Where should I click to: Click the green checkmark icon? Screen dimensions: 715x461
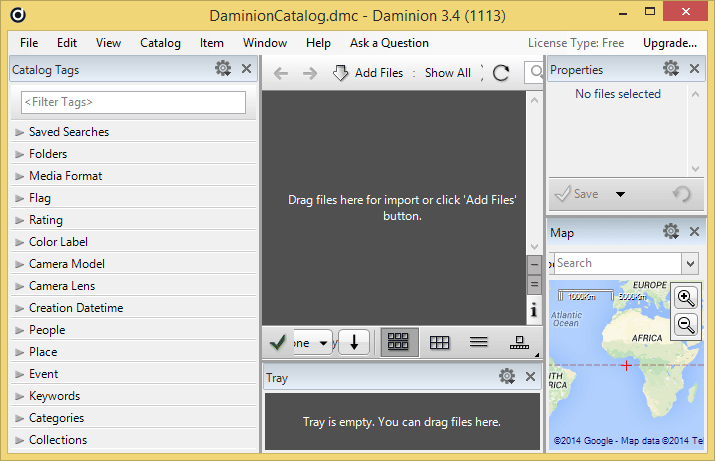pyautogui.click(x=278, y=342)
